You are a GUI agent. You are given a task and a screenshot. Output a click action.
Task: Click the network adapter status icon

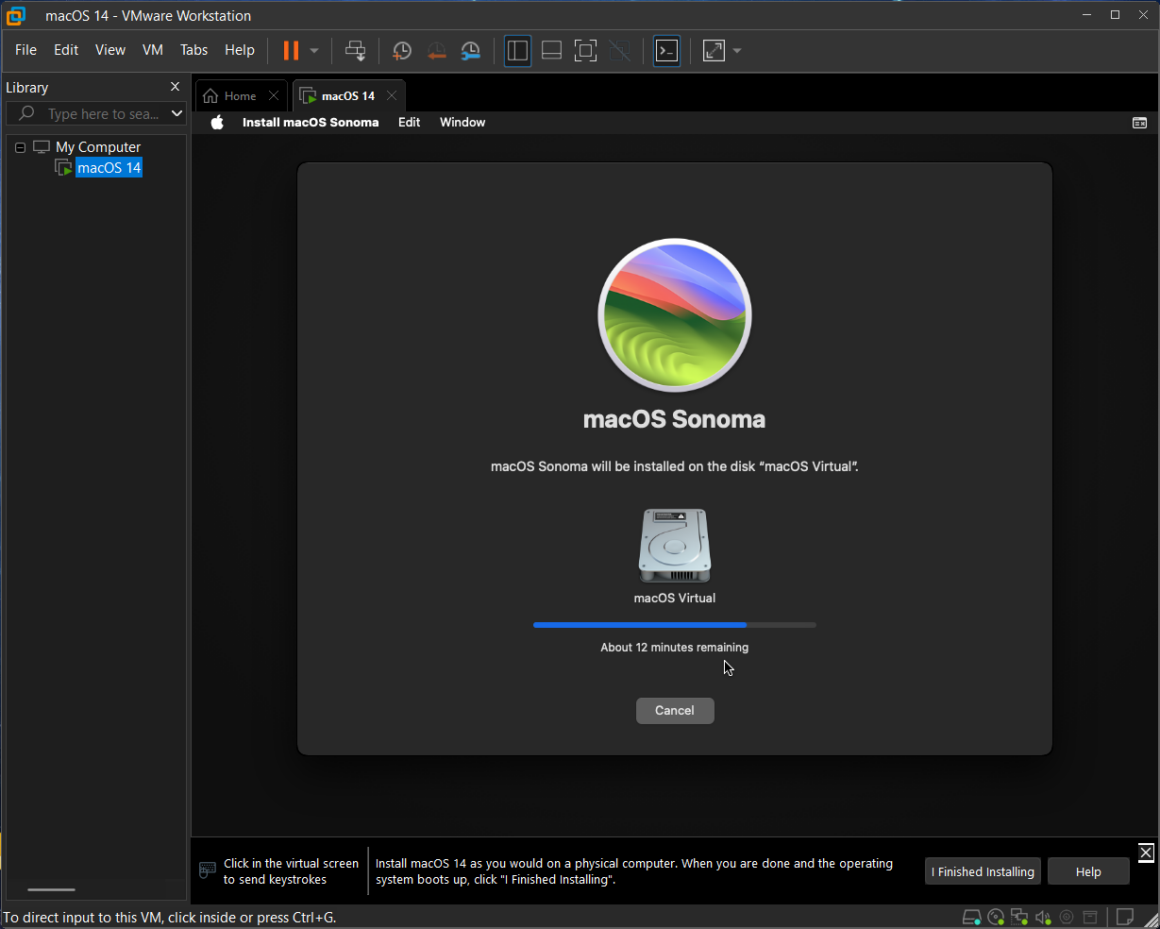(1019, 918)
